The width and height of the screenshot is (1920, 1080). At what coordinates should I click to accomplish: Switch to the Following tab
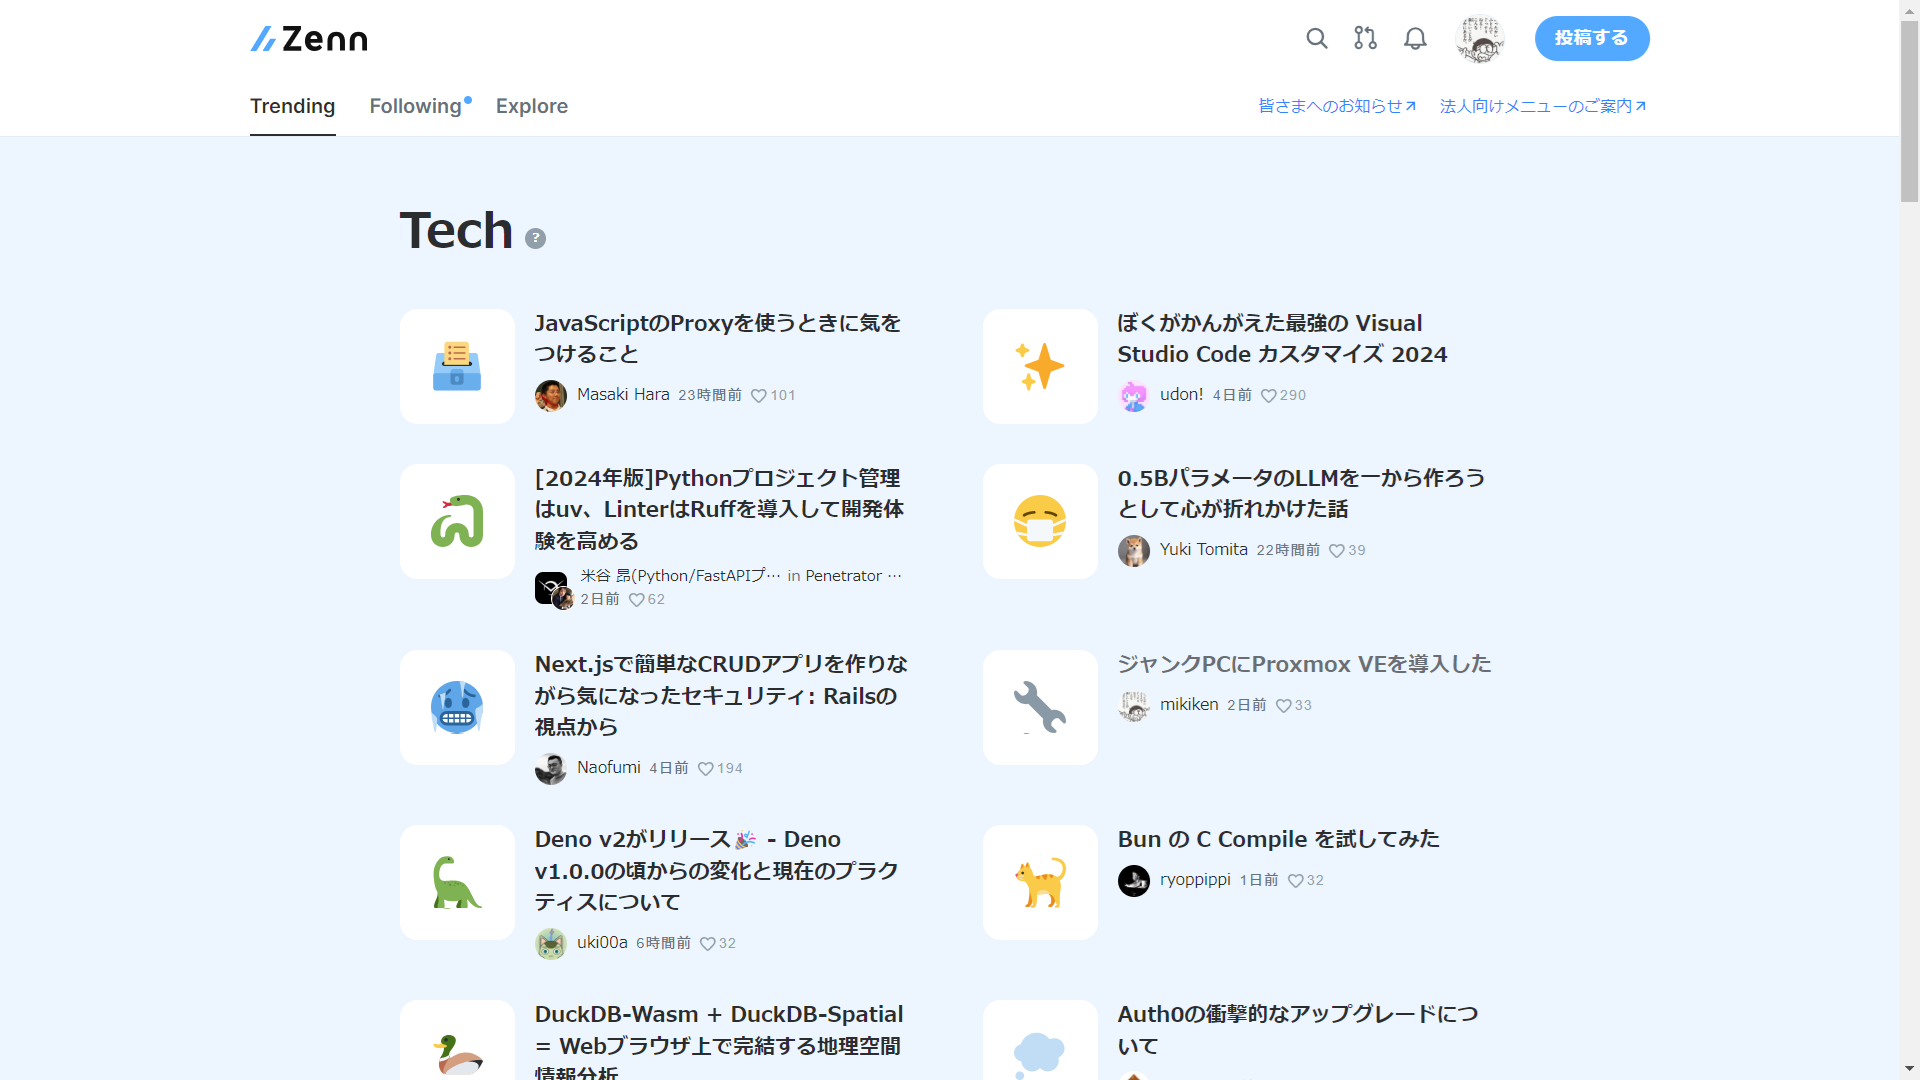(415, 106)
